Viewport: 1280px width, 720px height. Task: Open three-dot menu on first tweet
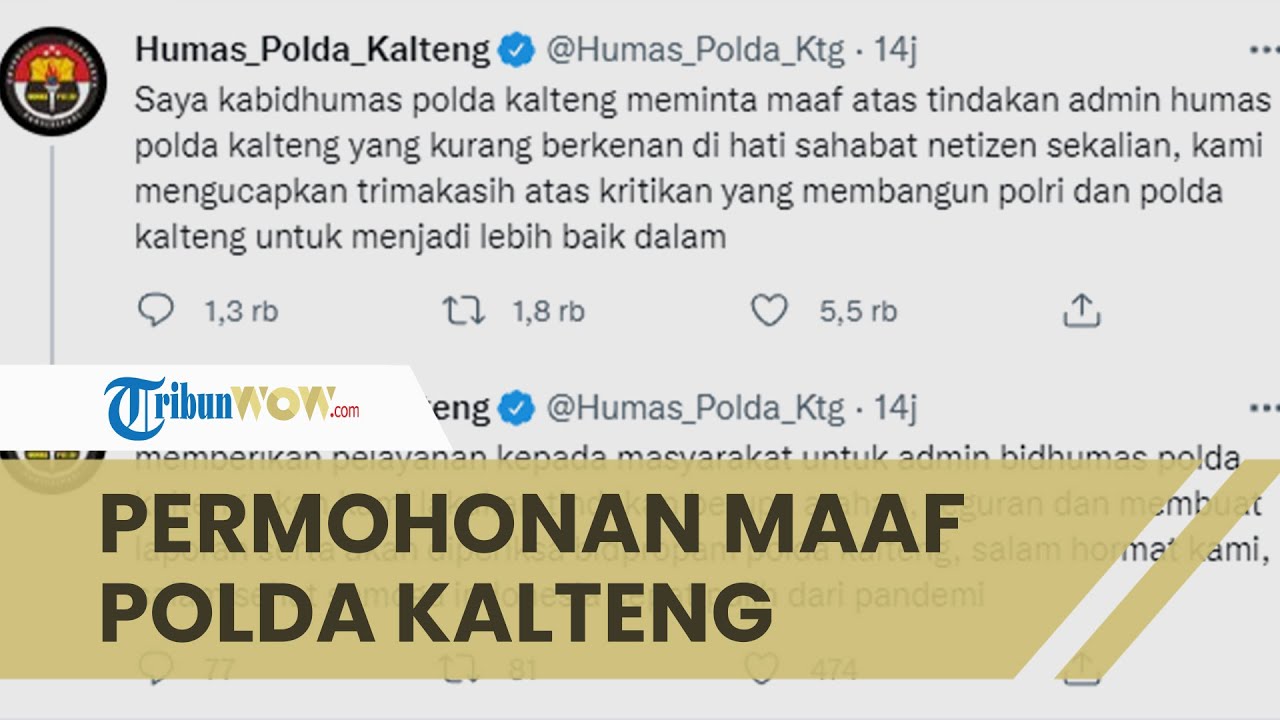(1264, 48)
